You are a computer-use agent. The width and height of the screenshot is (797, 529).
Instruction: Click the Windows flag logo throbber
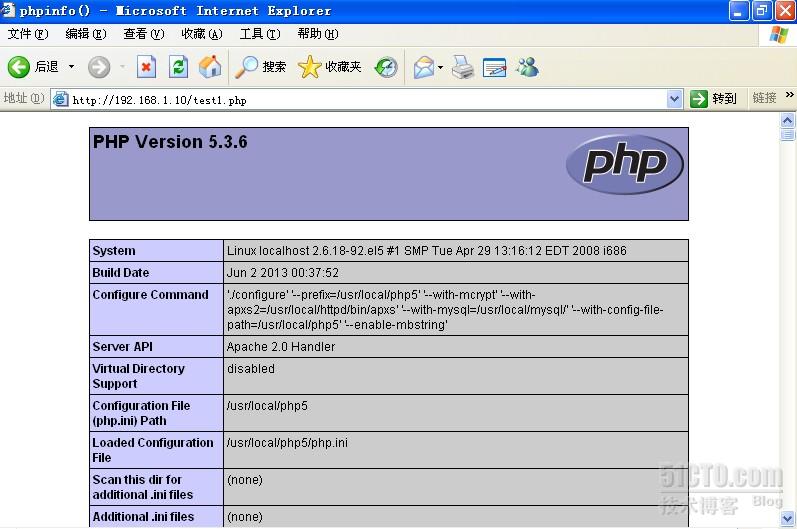click(x=779, y=35)
